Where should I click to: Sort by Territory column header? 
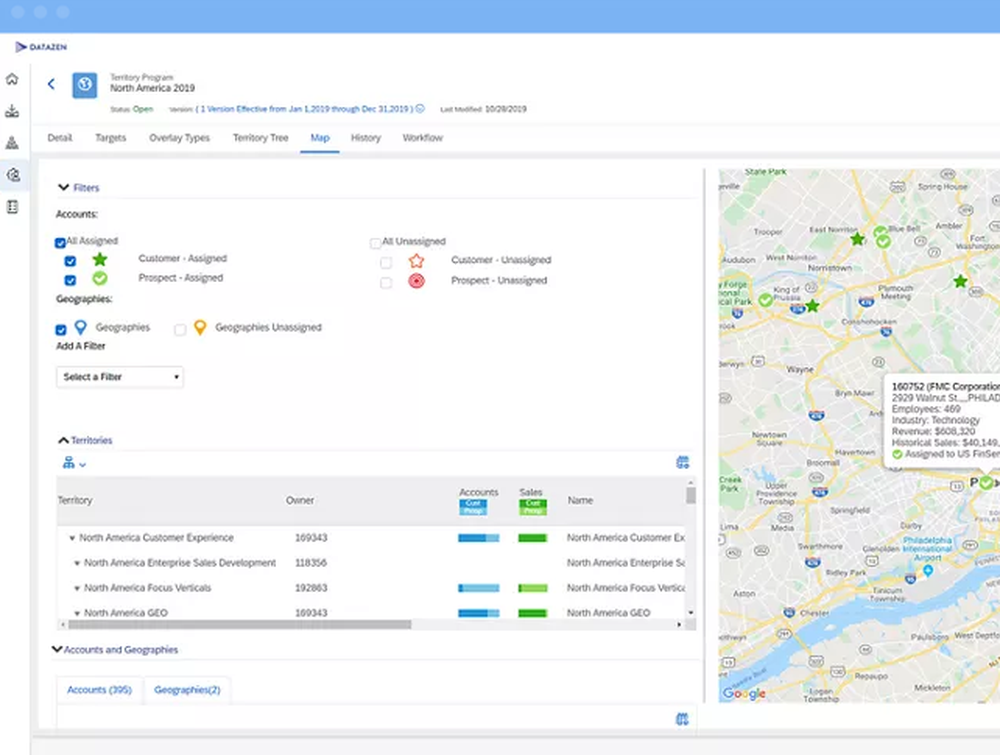[75, 501]
